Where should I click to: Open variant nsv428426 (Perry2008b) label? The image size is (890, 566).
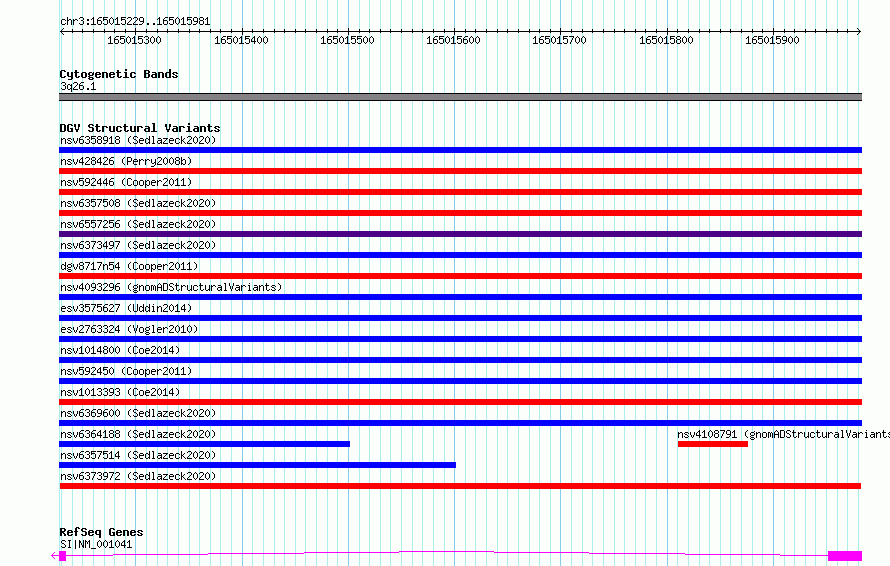pos(126,161)
